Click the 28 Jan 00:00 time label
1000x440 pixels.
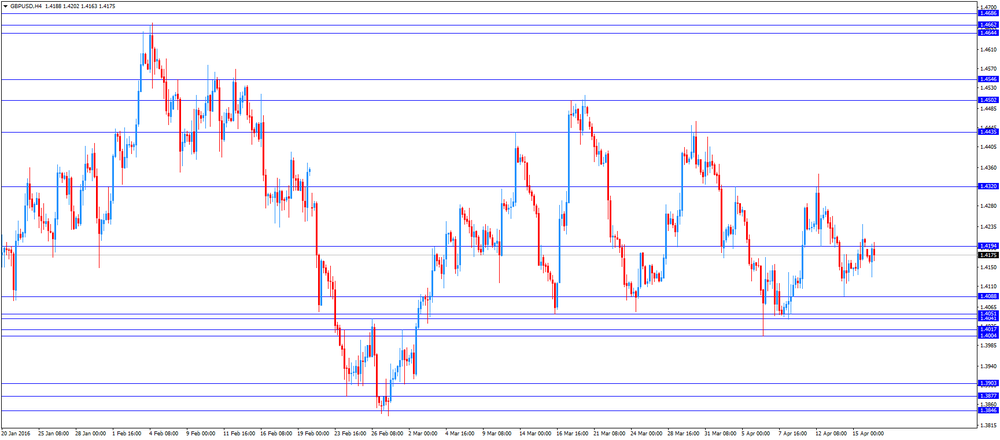(91, 432)
